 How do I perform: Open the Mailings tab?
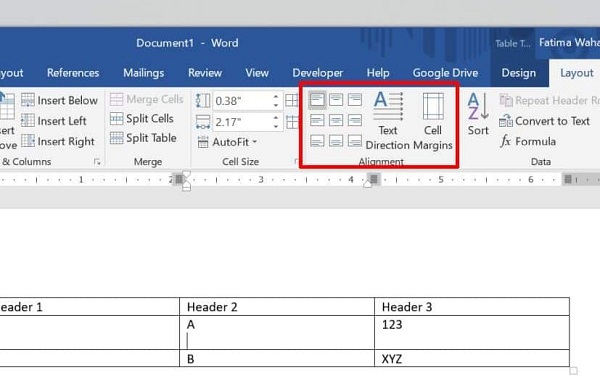[144, 73]
